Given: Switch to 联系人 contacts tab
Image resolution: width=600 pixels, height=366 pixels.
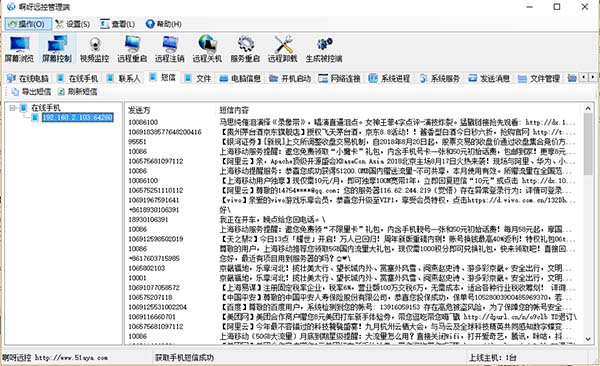Looking at the screenshot, I should click(x=124, y=78).
